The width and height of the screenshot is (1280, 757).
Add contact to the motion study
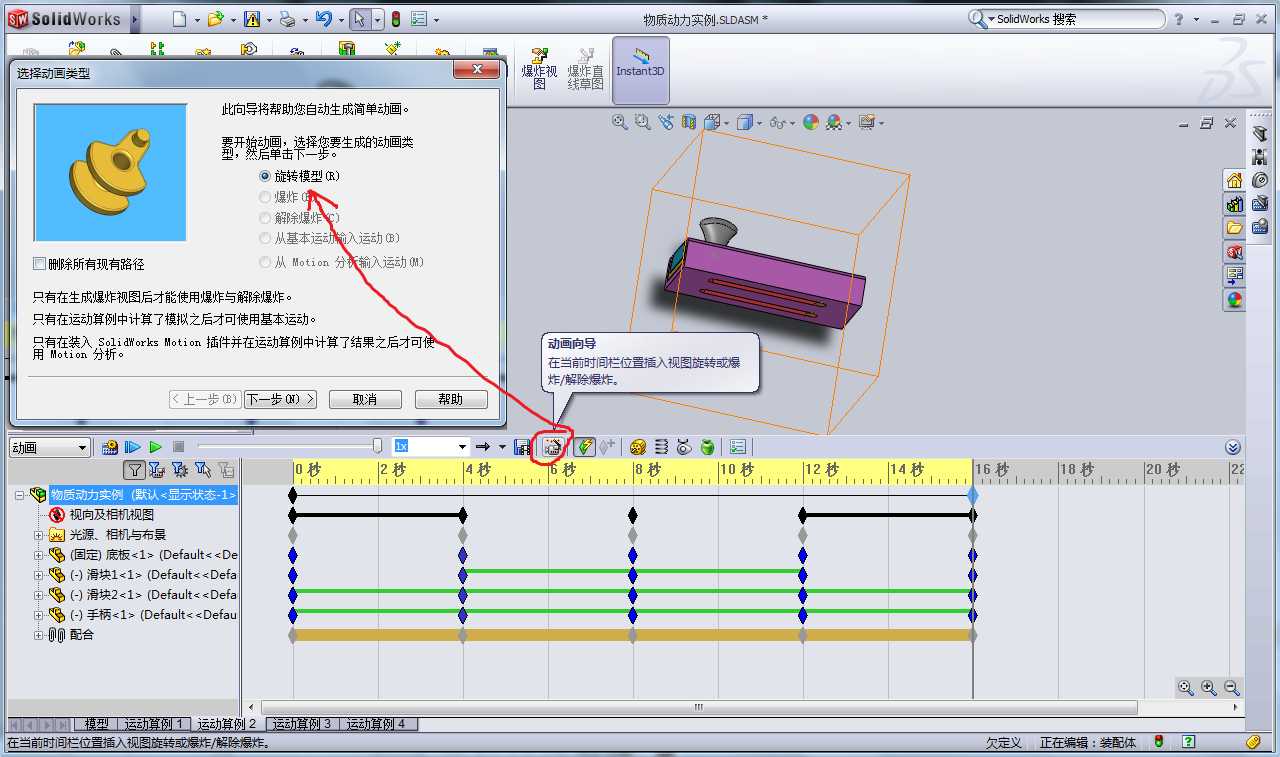(x=684, y=447)
